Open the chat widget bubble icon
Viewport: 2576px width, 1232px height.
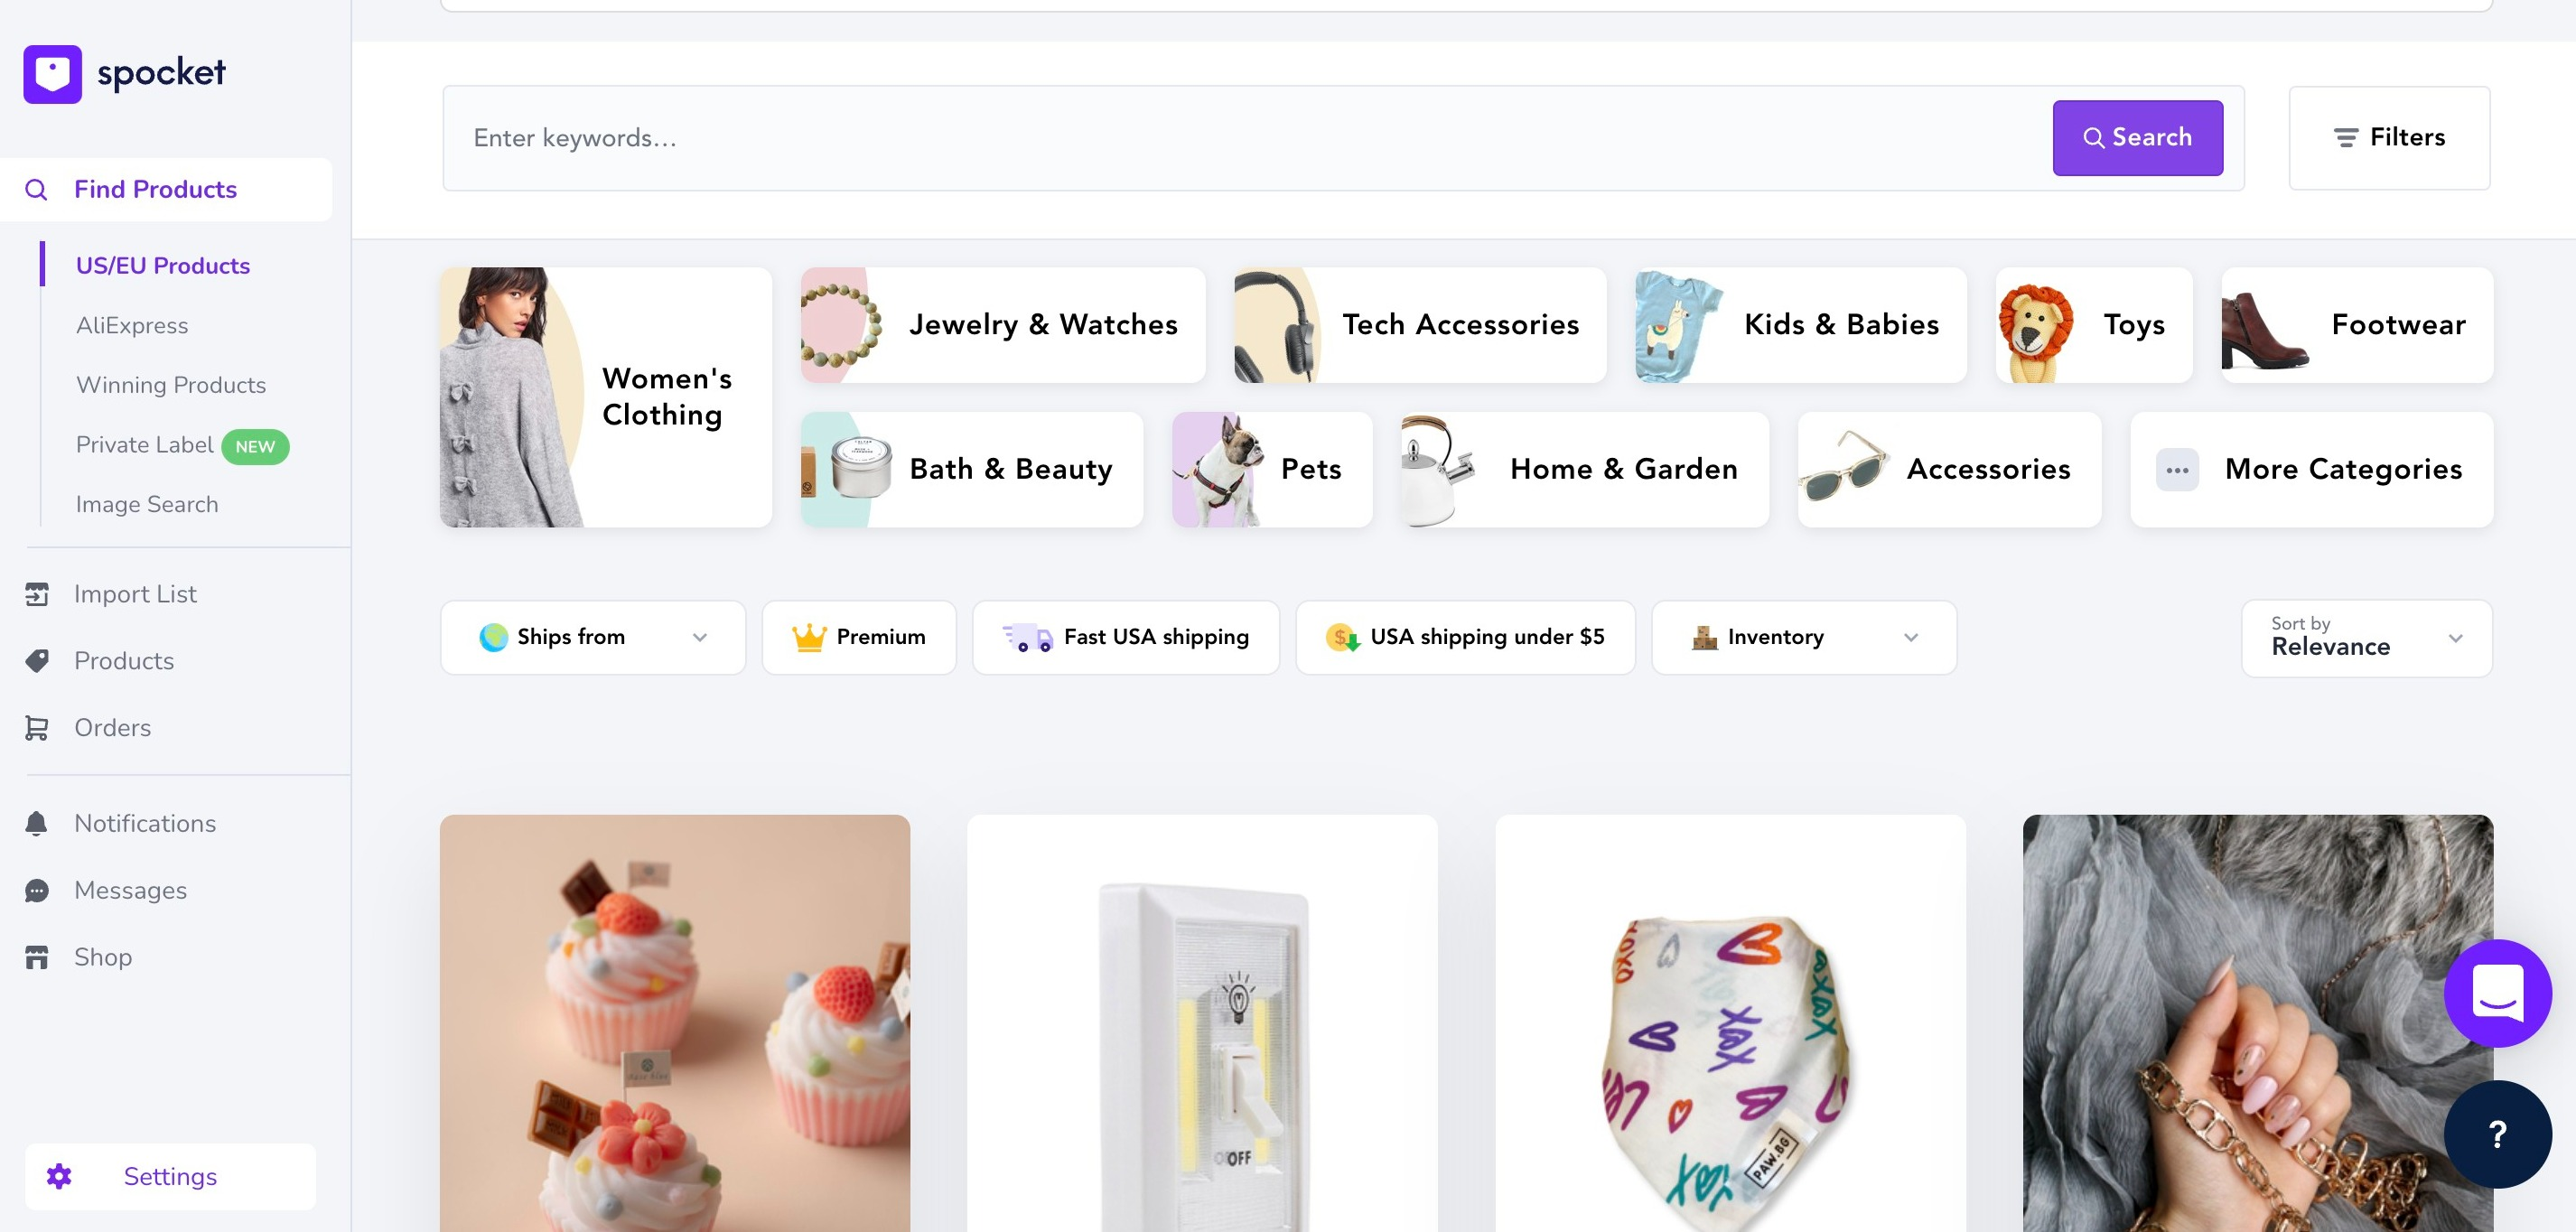click(x=2497, y=993)
